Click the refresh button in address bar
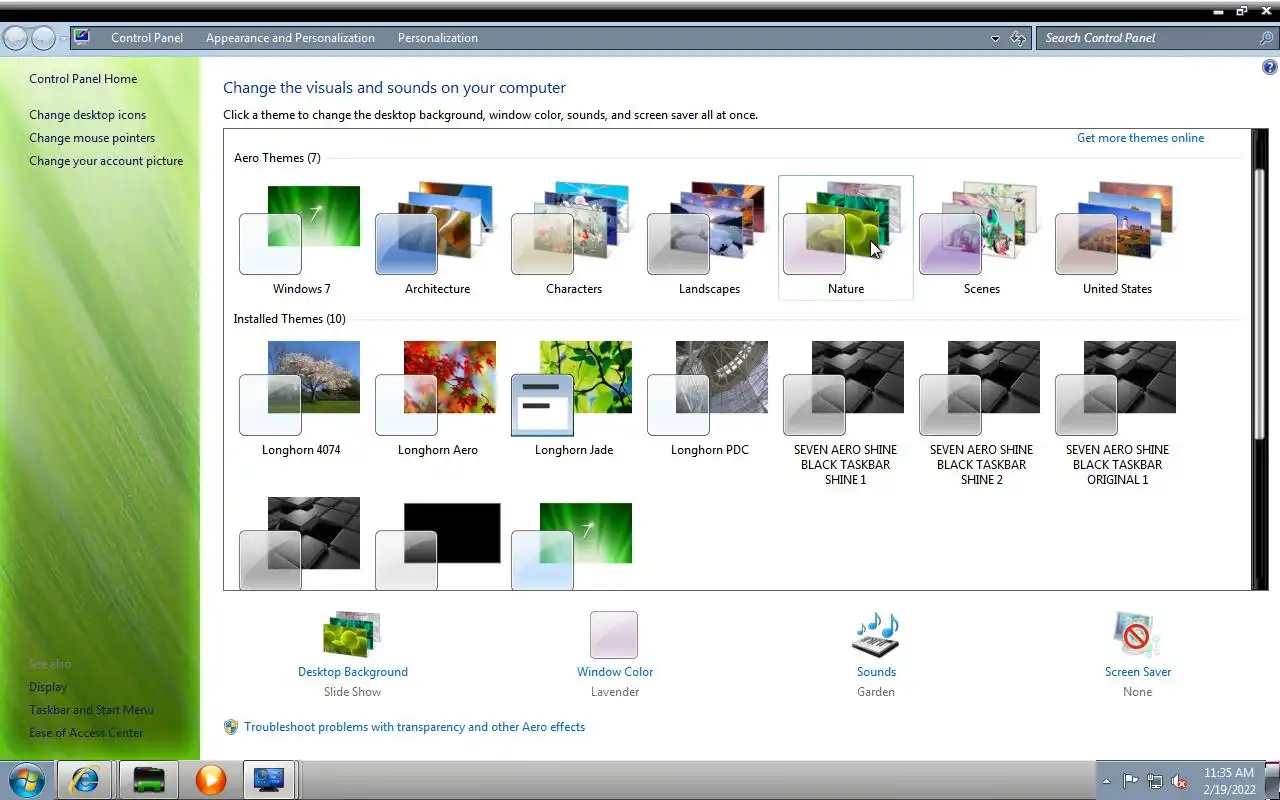 [x=1018, y=38]
